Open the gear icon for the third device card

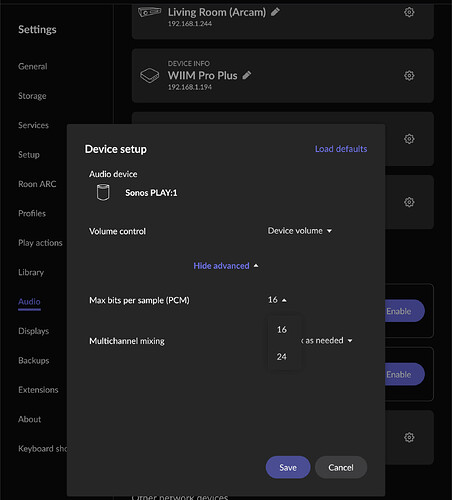point(409,139)
